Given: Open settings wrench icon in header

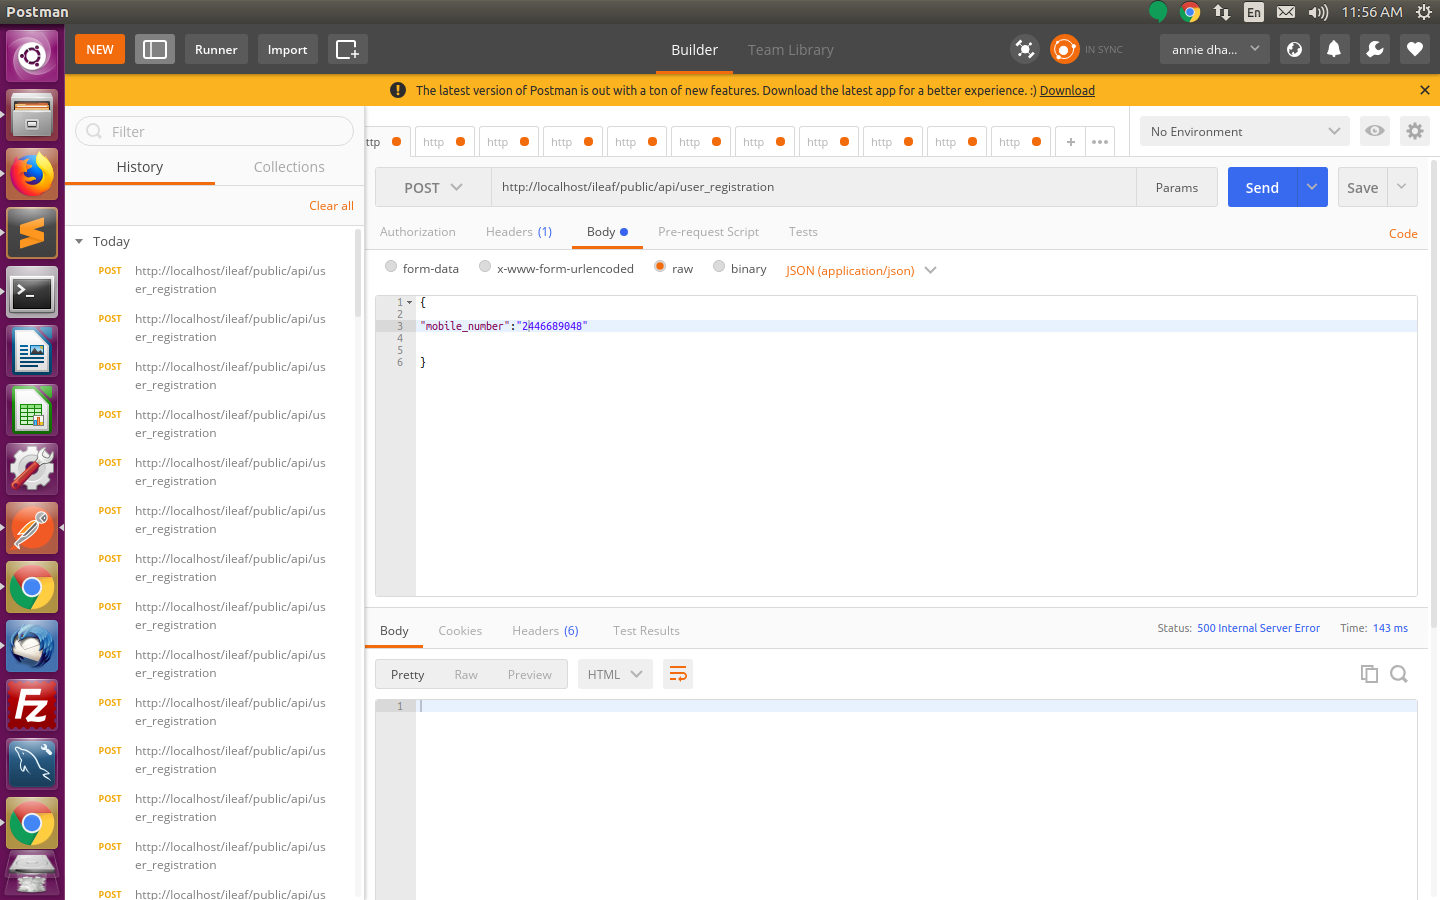Looking at the screenshot, I should tap(1375, 49).
